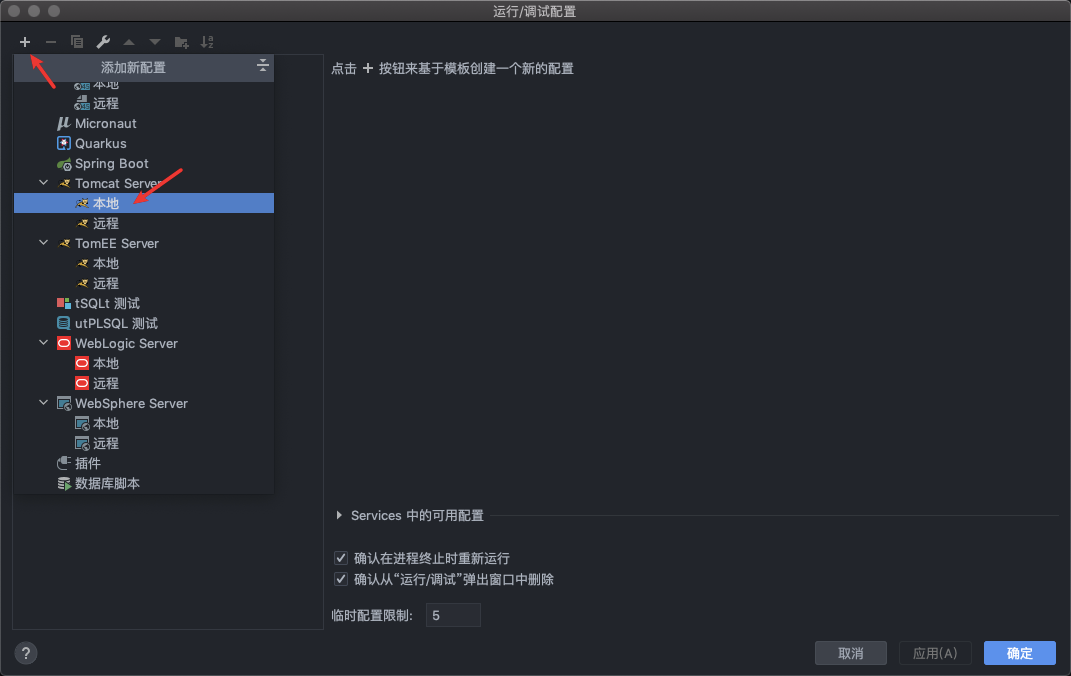
Task: Click the Tomcat Server label
Action: 118,183
